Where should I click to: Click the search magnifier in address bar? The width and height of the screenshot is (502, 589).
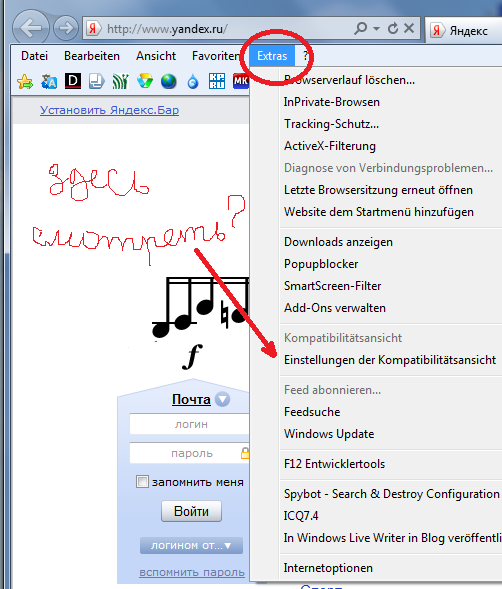[x=360, y=28]
